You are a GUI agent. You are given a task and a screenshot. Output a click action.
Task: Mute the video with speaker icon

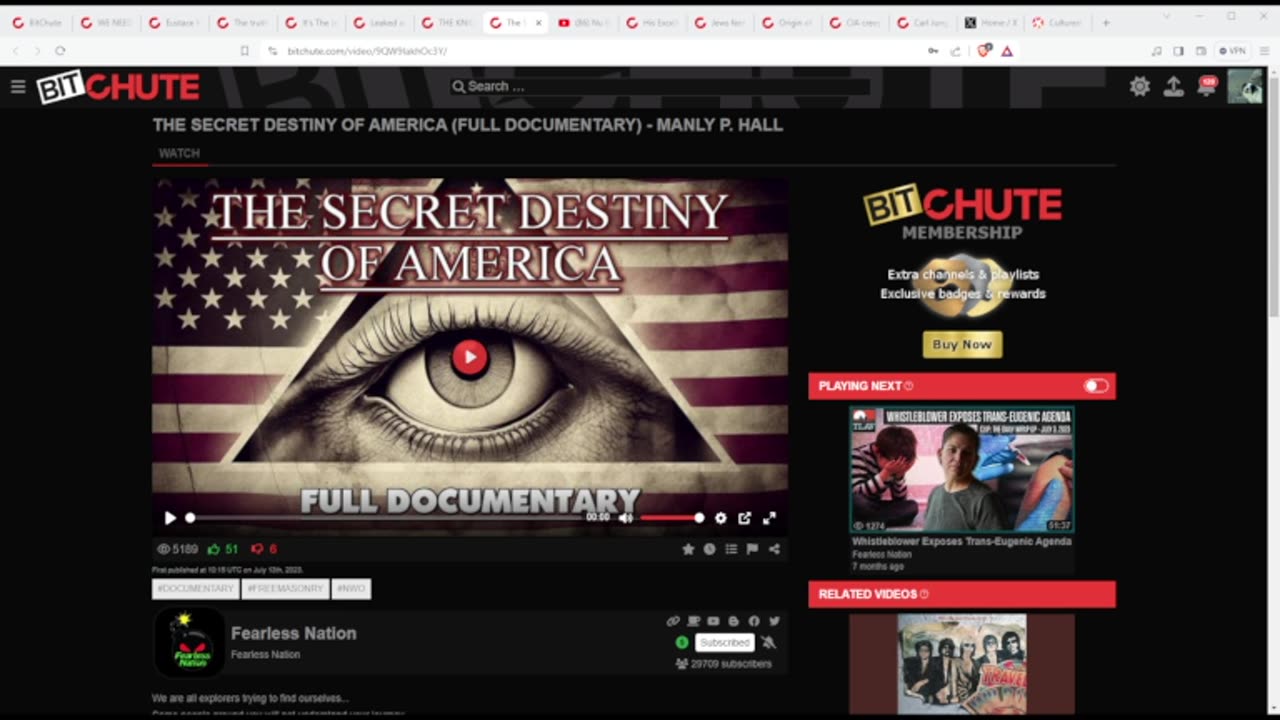click(x=626, y=518)
